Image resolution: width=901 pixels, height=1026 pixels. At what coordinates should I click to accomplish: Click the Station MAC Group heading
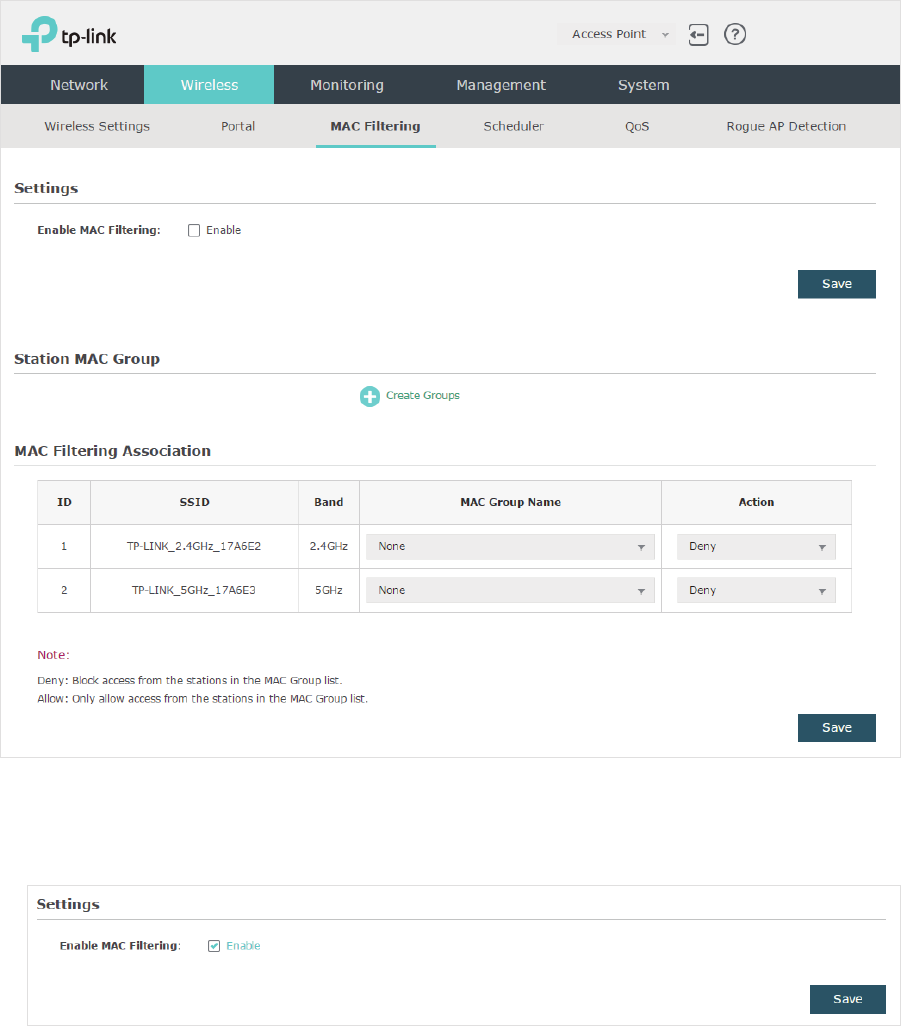pos(87,359)
